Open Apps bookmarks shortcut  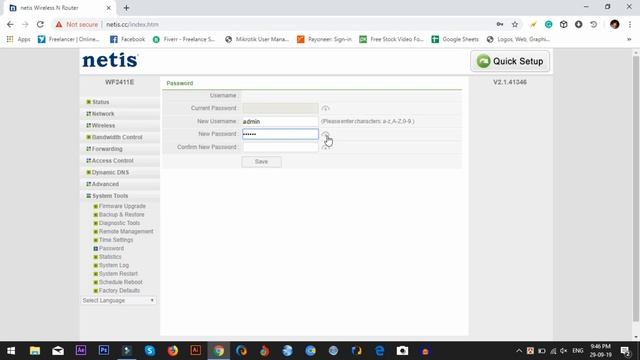18,39
